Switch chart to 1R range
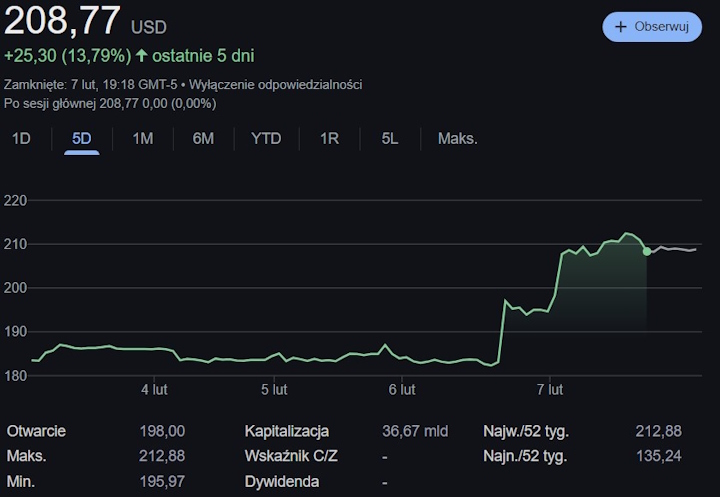Image resolution: width=720 pixels, height=497 pixels. point(329,139)
